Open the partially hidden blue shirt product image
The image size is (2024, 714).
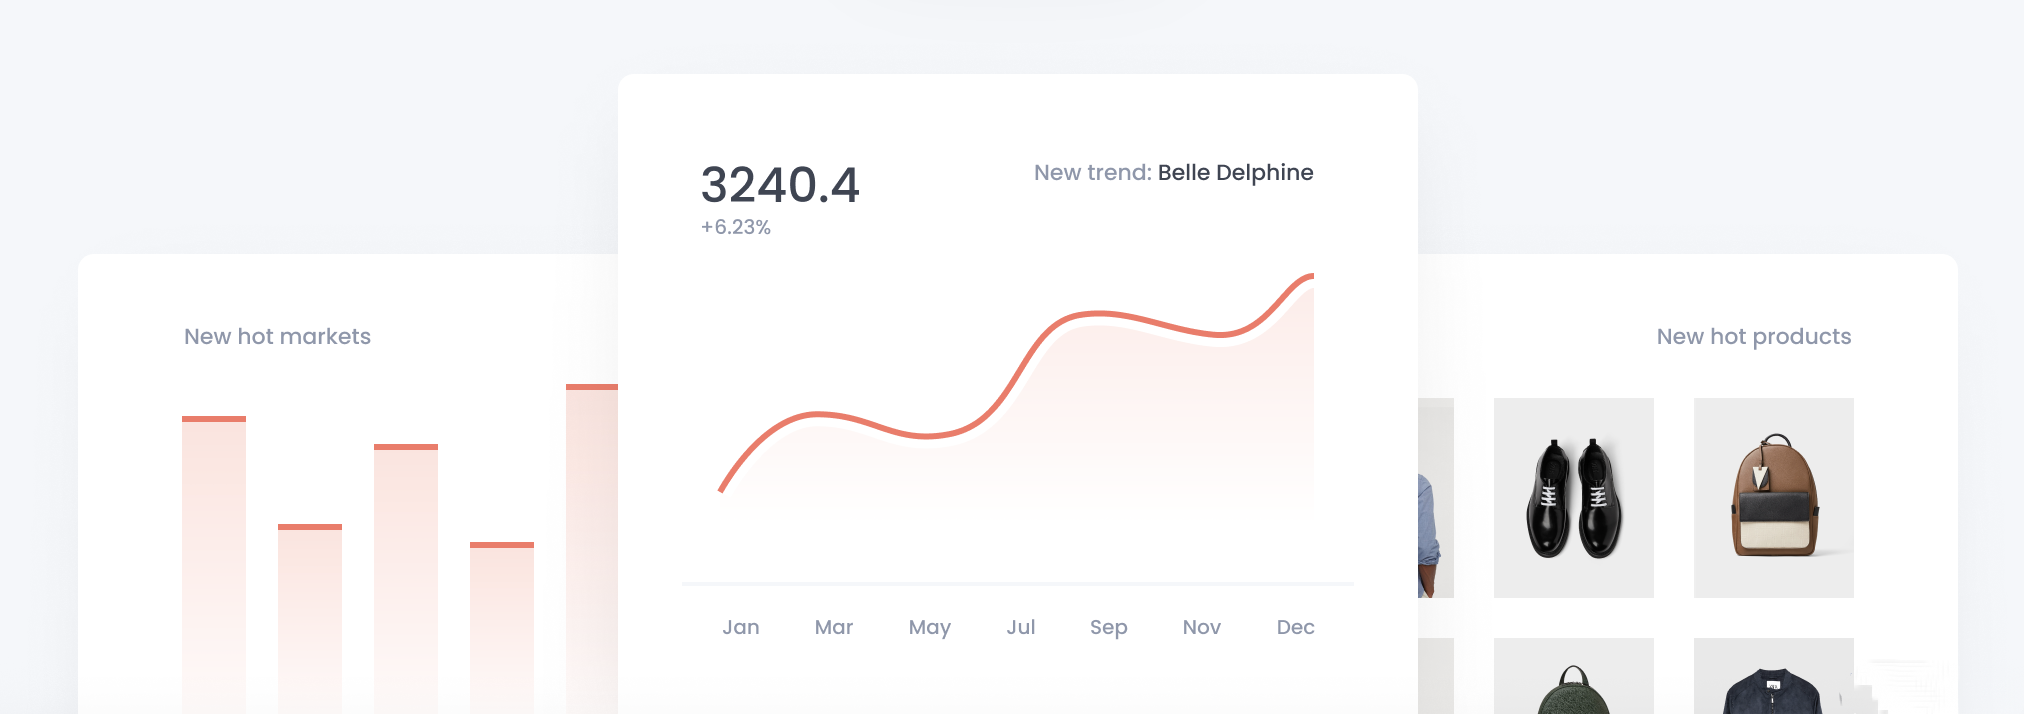pyautogui.click(x=1435, y=498)
